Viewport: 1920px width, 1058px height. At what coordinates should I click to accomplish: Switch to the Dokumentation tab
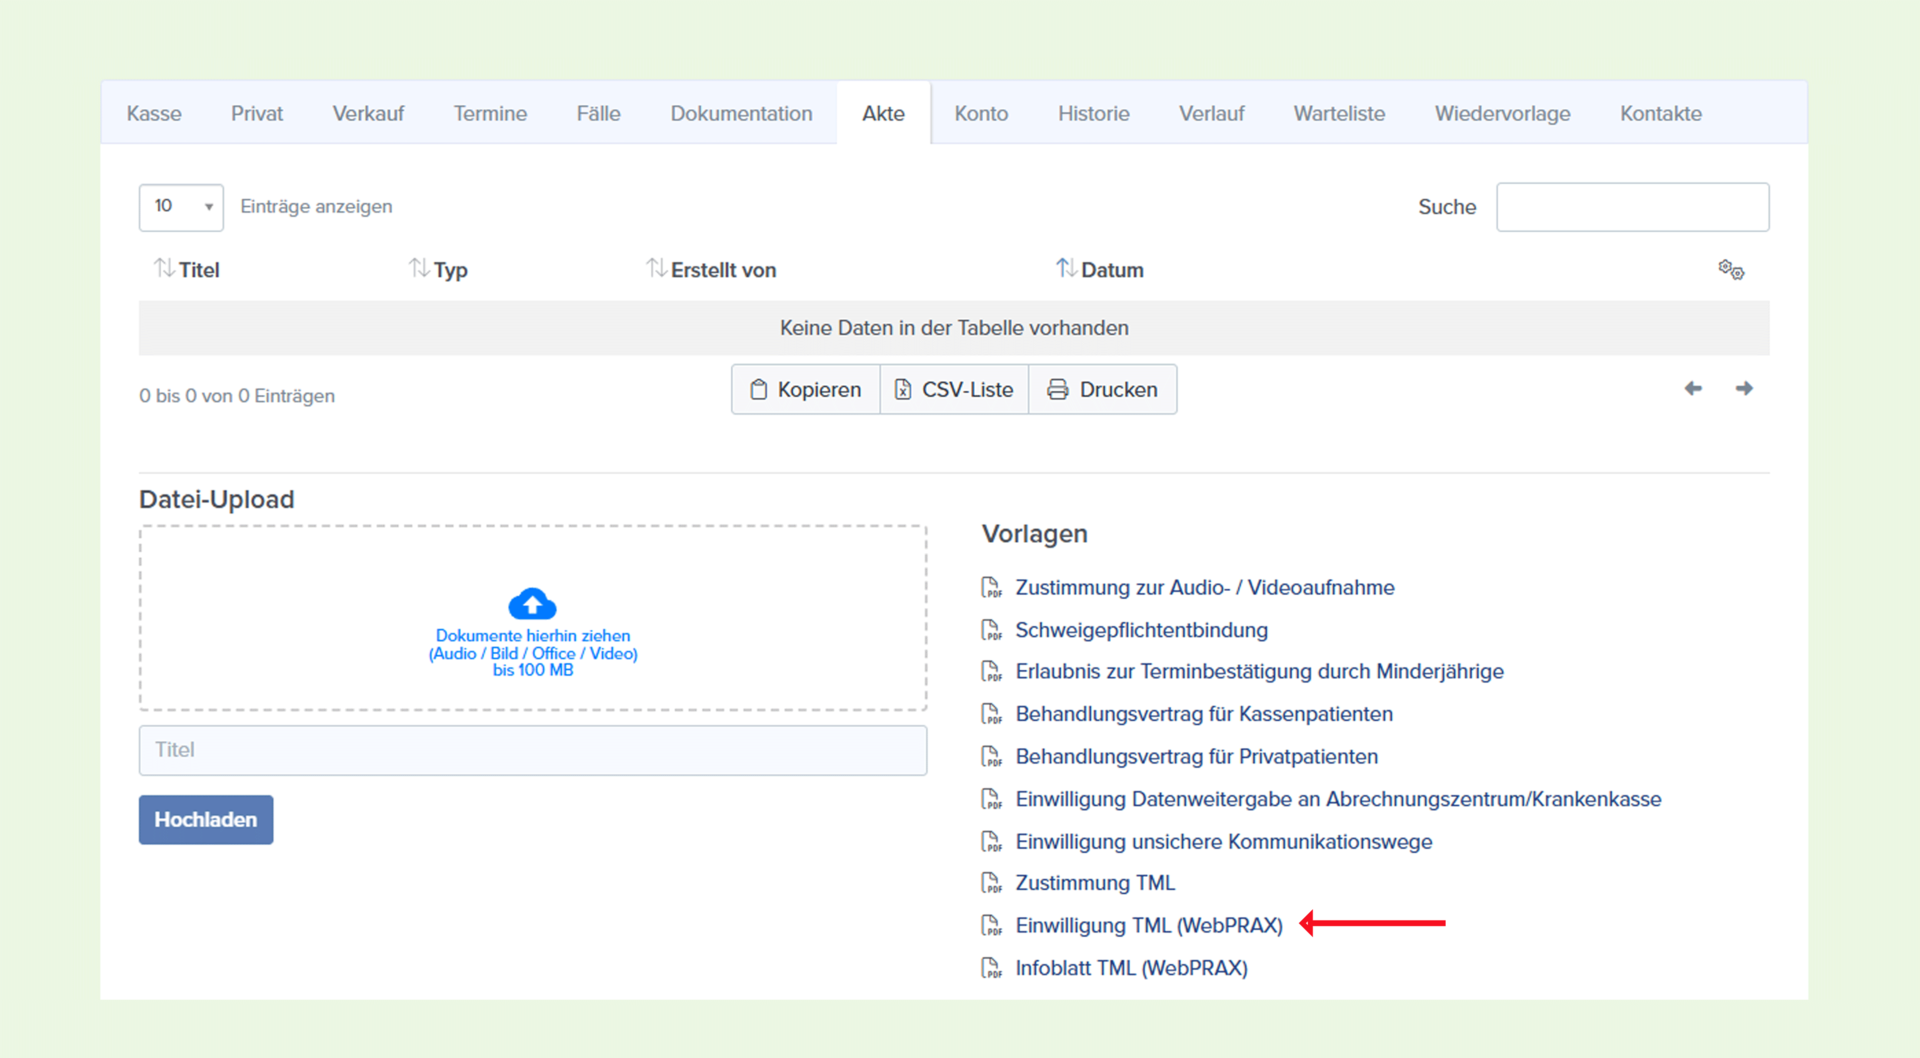coord(741,113)
